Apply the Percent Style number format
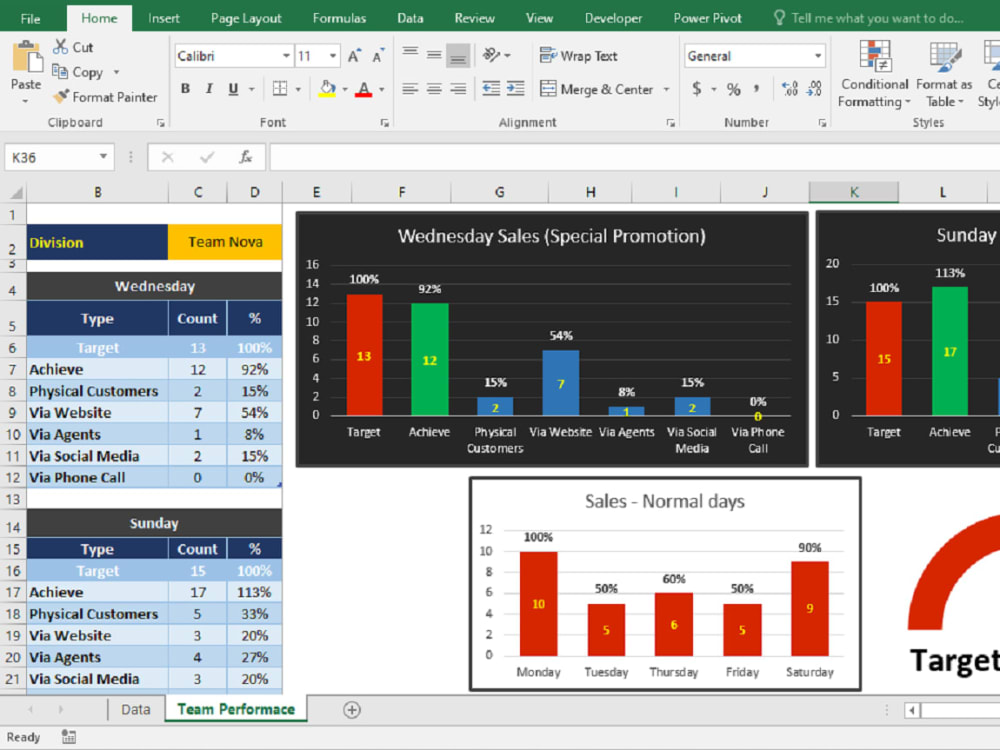1000x750 pixels. click(x=733, y=89)
